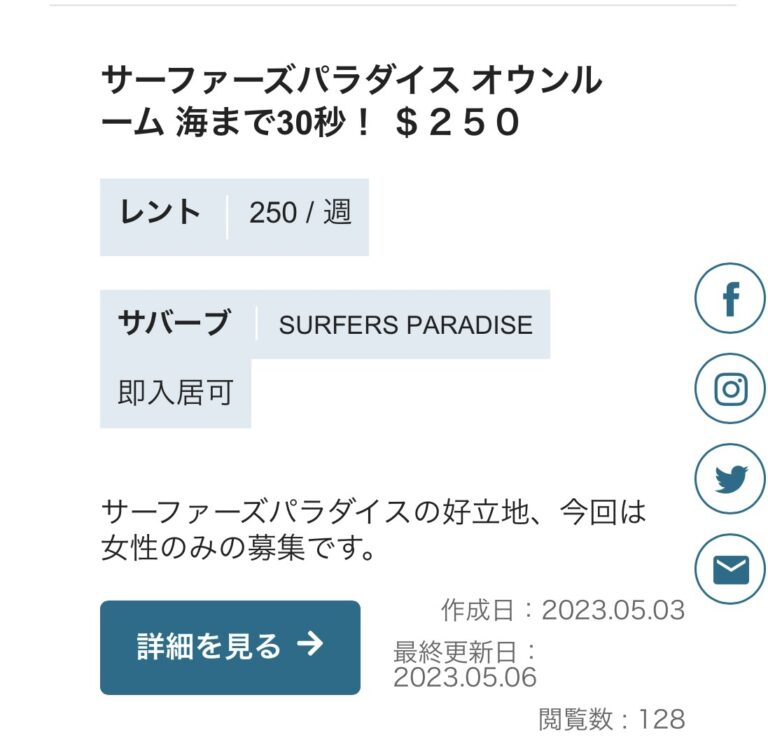The height and width of the screenshot is (751, 768).
Task: Click the 最終更新日 label
Action: 465,653
